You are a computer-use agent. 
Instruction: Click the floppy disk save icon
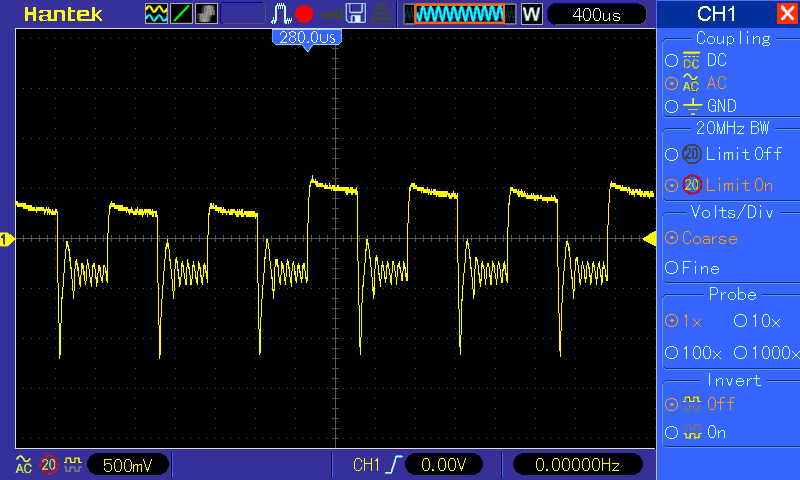[x=356, y=14]
